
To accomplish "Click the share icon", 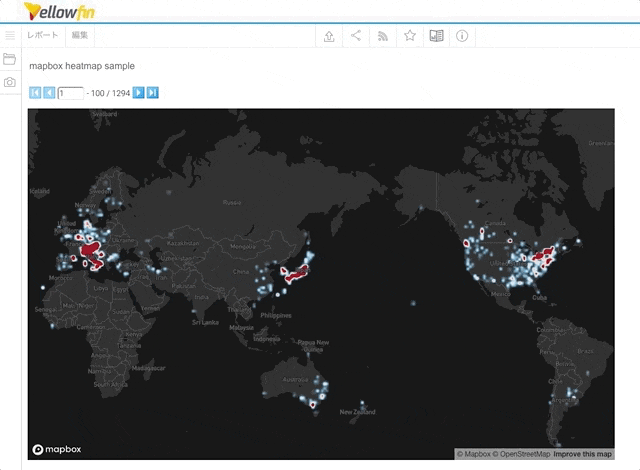I will click(356, 36).
